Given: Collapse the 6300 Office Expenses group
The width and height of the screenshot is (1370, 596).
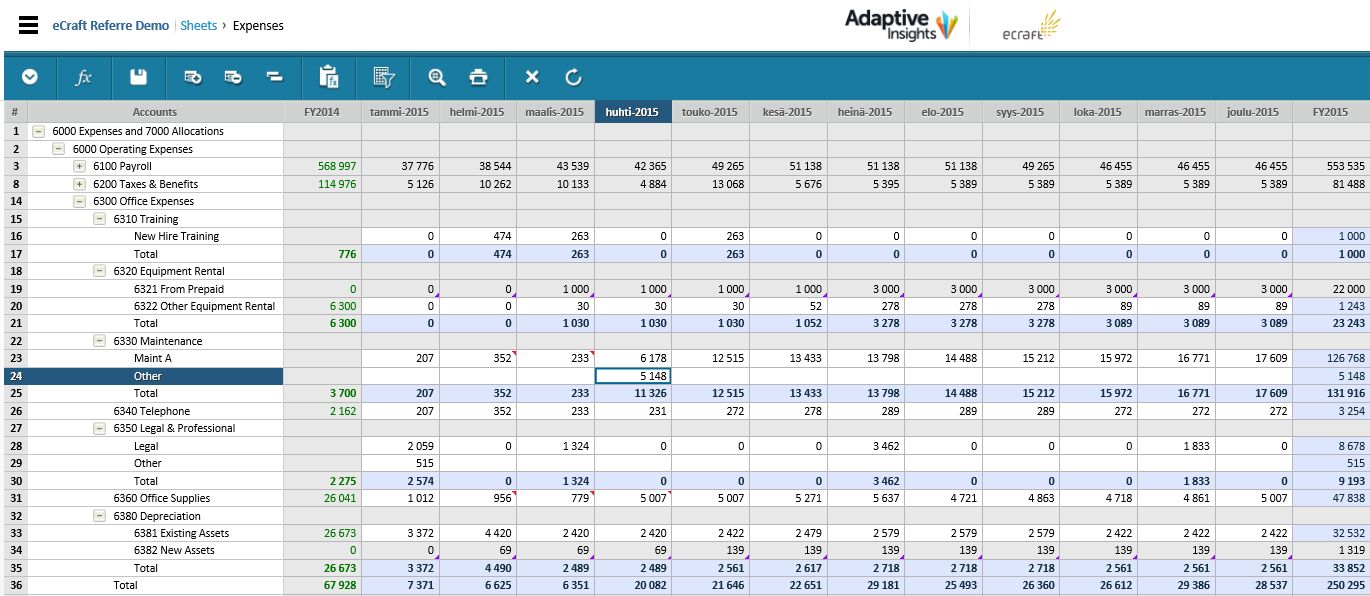Looking at the screenshot, I should point(79,201).
